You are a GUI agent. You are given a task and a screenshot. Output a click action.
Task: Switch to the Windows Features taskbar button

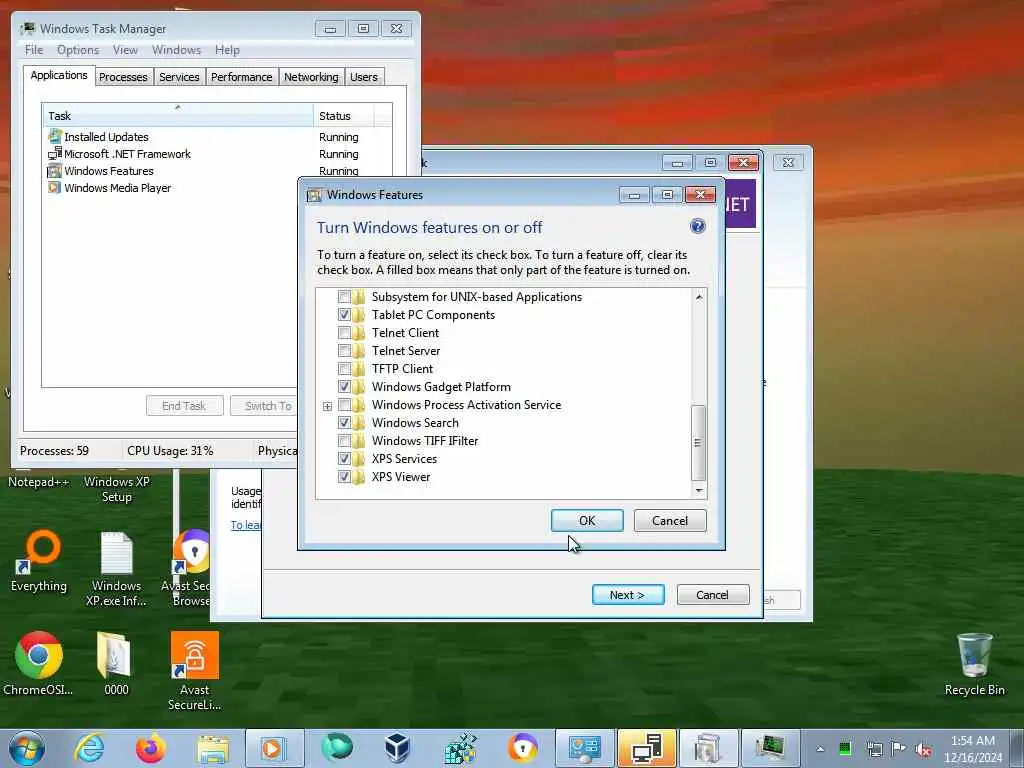coord(708,748)
